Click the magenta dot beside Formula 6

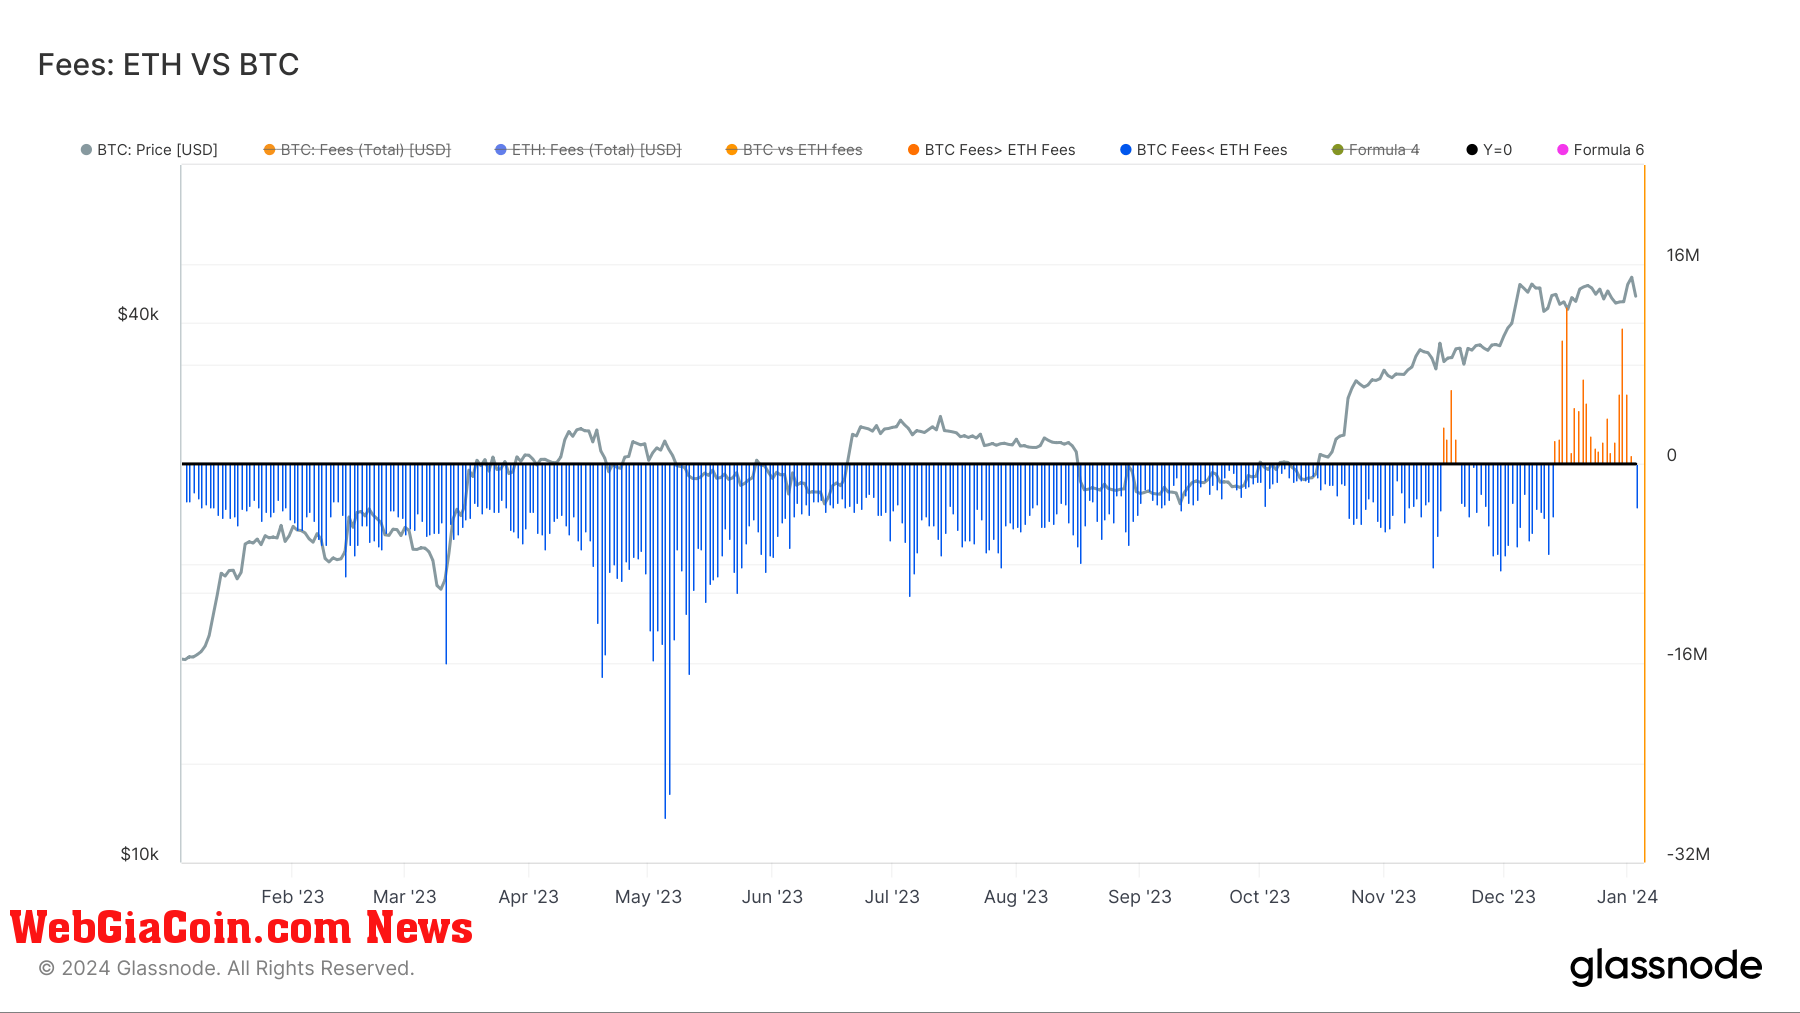pos(1563,150)
